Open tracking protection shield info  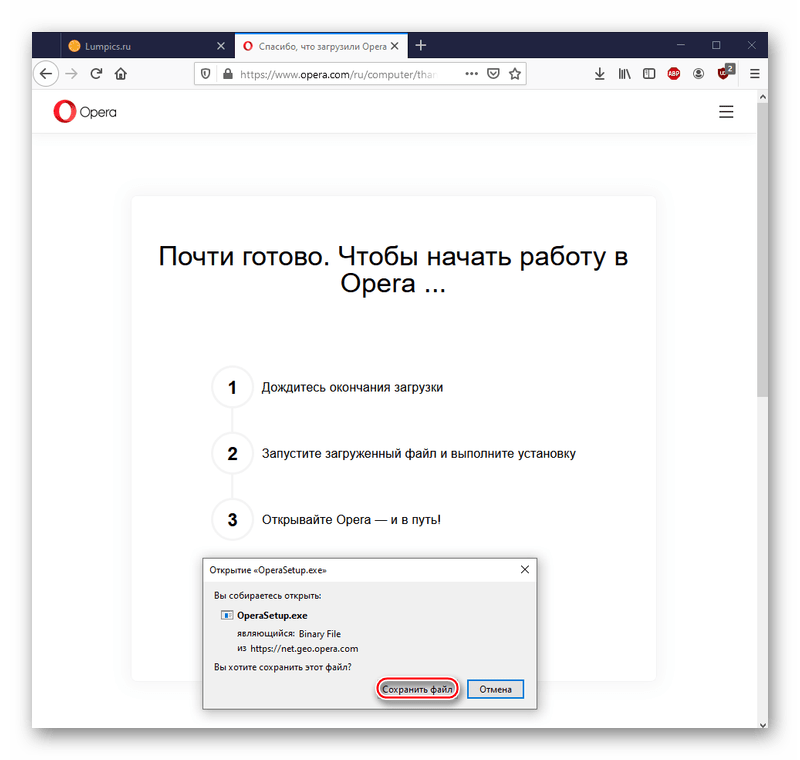[x=206, y=74]
